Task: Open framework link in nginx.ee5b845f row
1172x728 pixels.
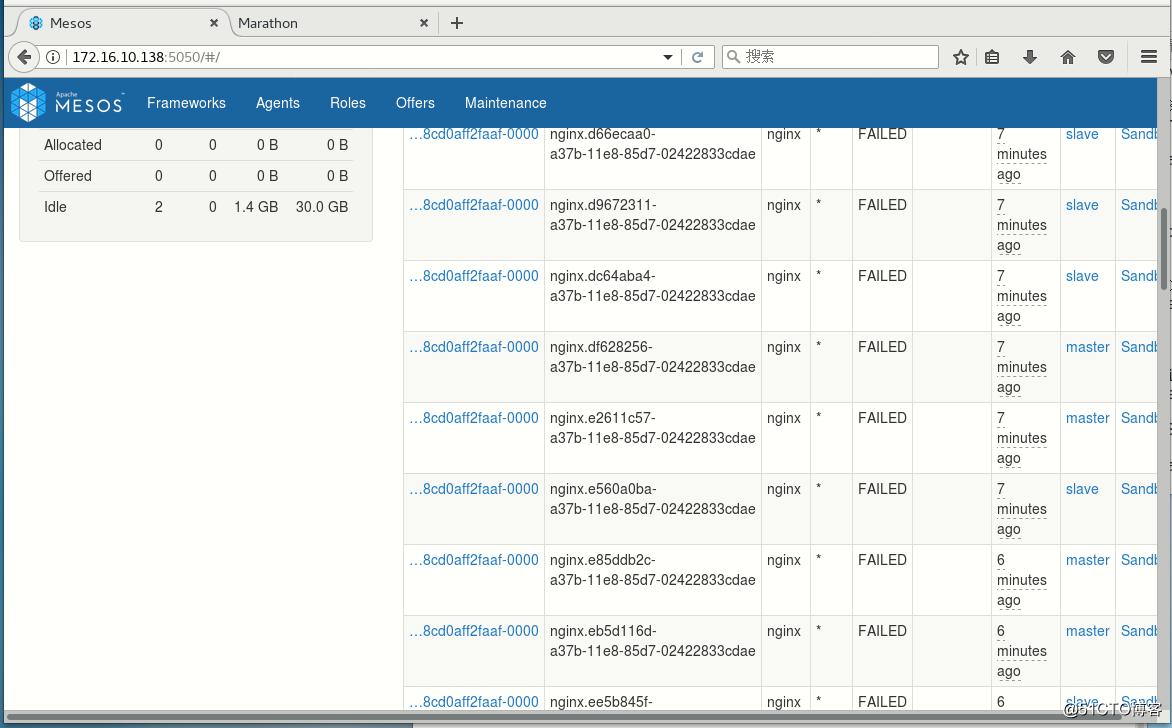Action: pyautogui.click(x=474, y=702)
